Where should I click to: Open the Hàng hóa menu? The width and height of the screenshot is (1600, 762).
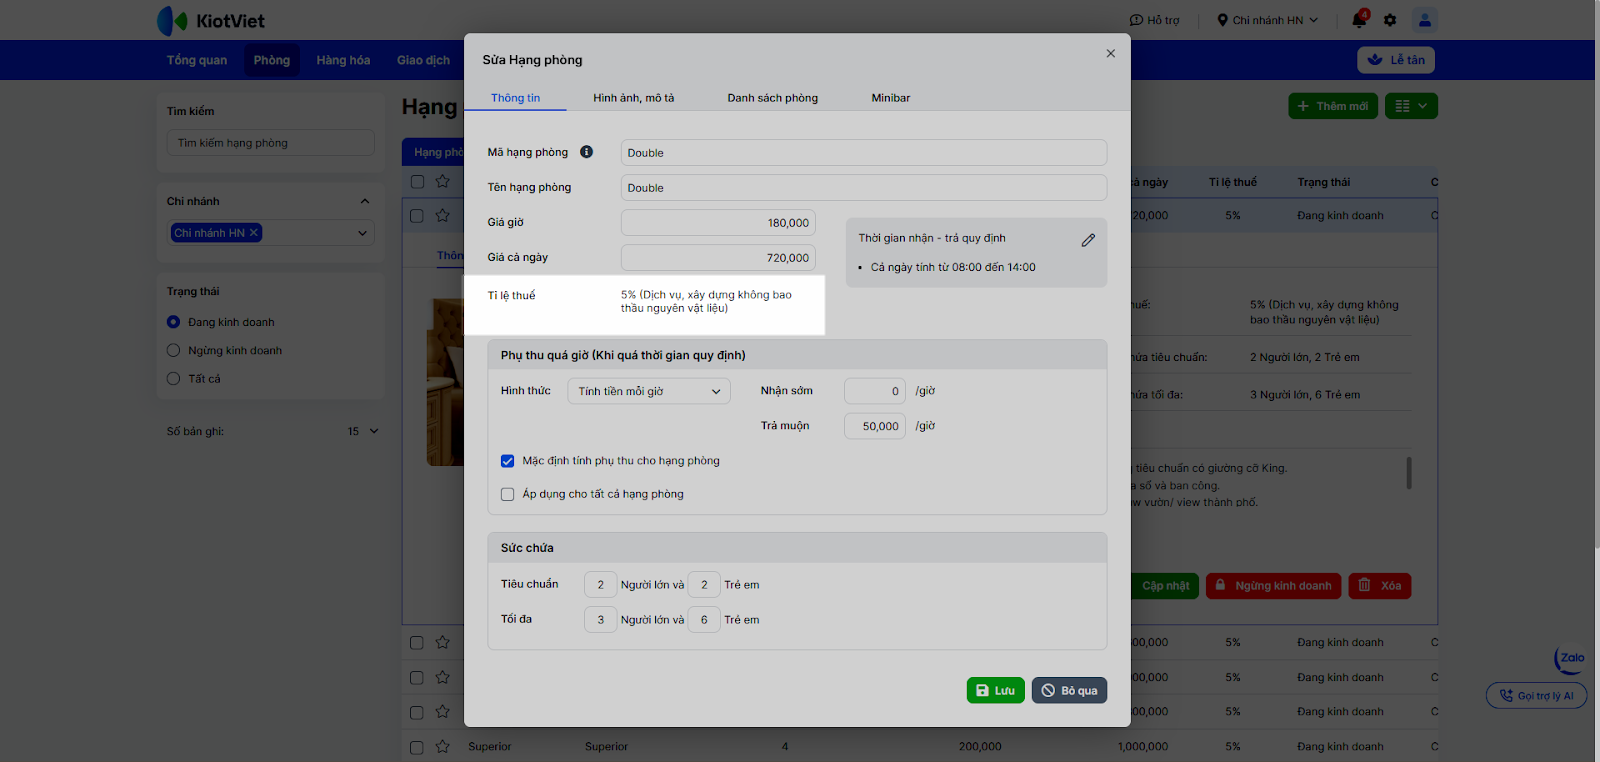pyautogui.click(x=343, y=60)
